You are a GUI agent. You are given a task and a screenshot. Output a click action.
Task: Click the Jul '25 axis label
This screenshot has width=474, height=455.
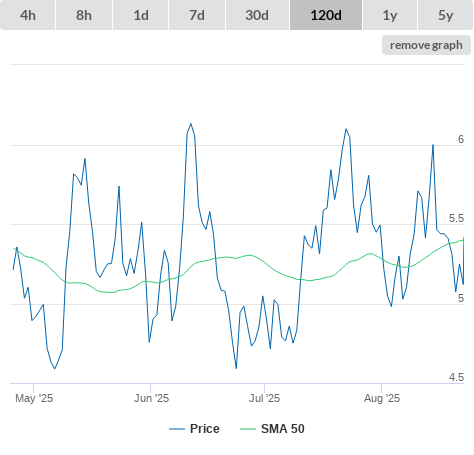[264, 398]
